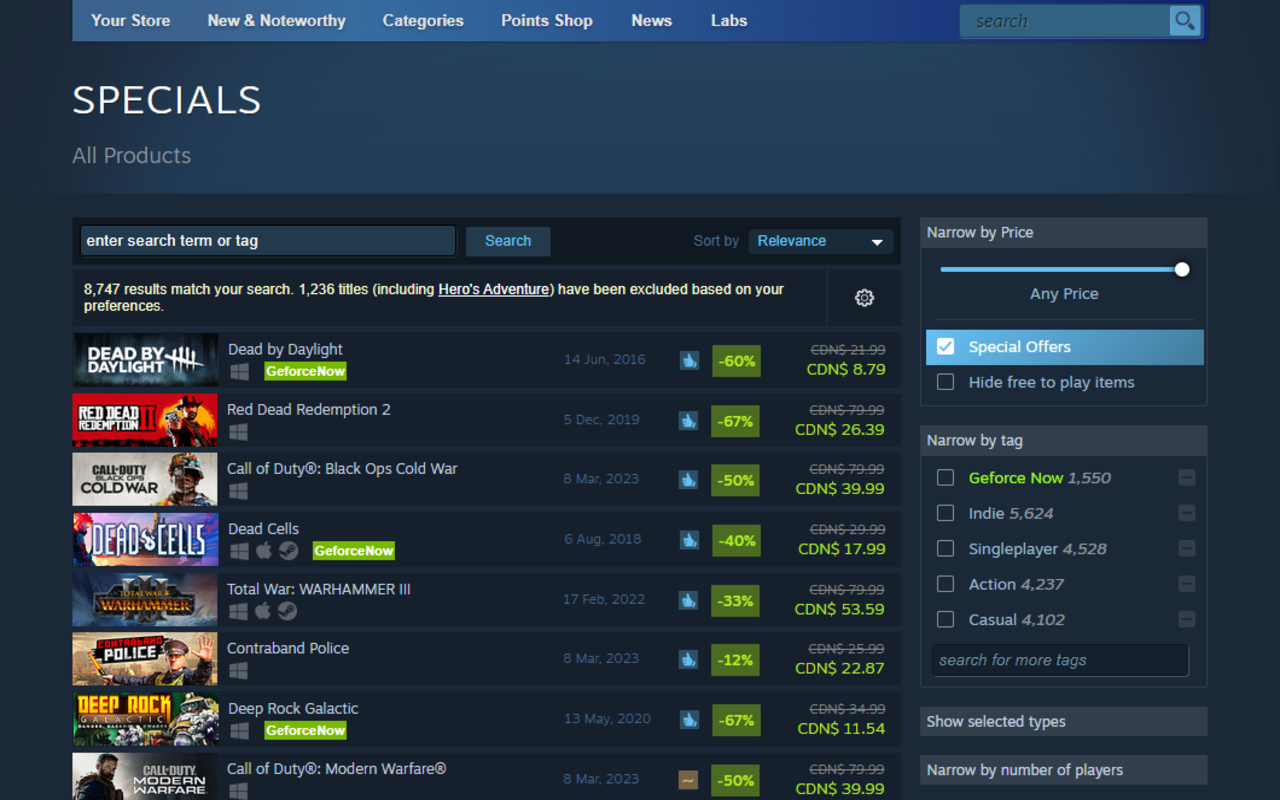Screen dimensions: 1280x800
Task: Open the Categories menu
Action: click(423, 20)
